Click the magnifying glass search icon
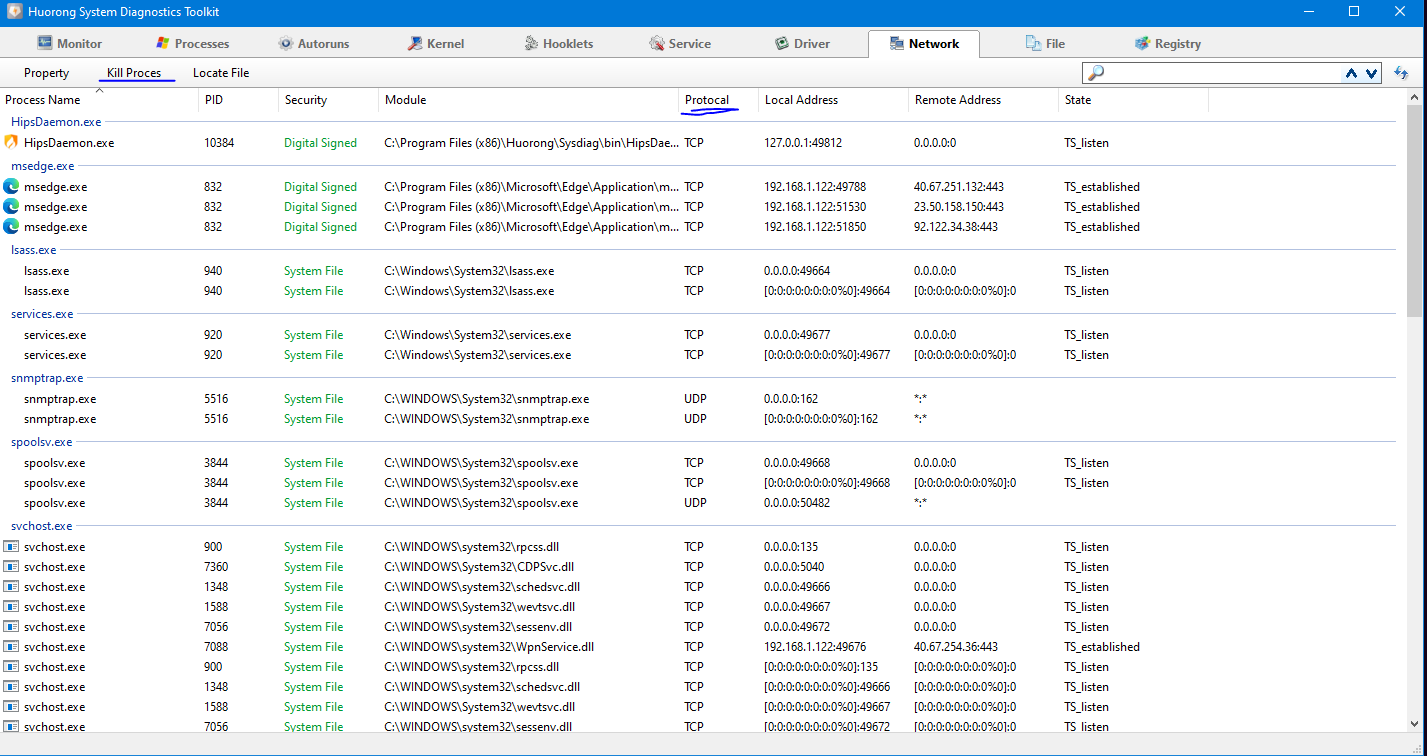Screen dimensions: 1427x756 pos(1096,73)
